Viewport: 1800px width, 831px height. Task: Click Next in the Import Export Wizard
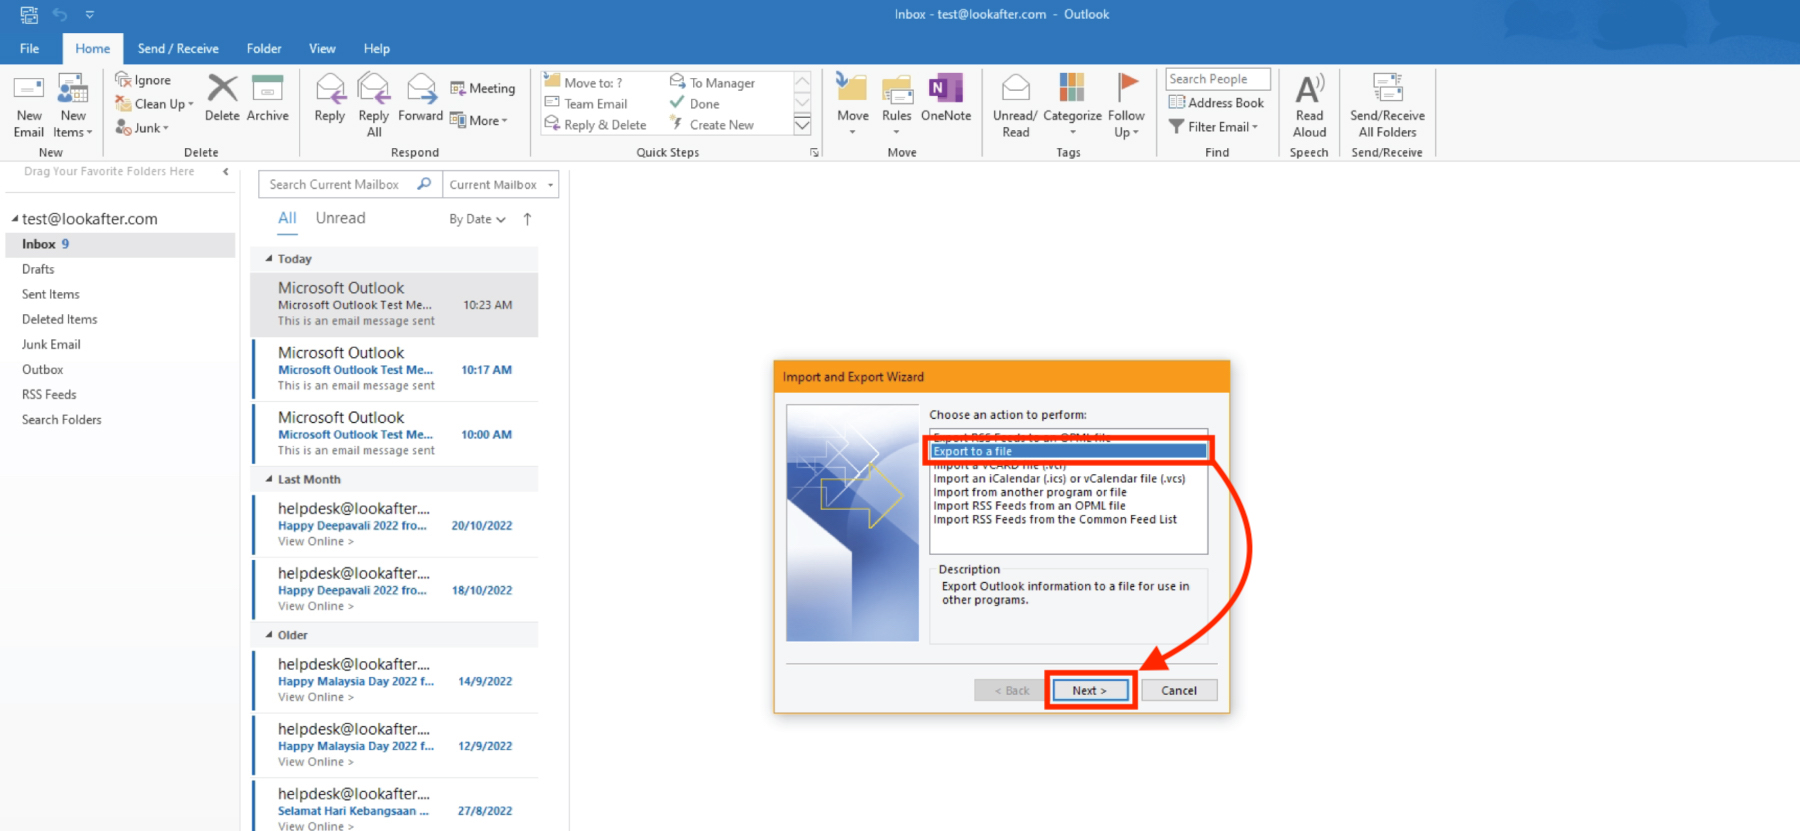click(1089, 690)
